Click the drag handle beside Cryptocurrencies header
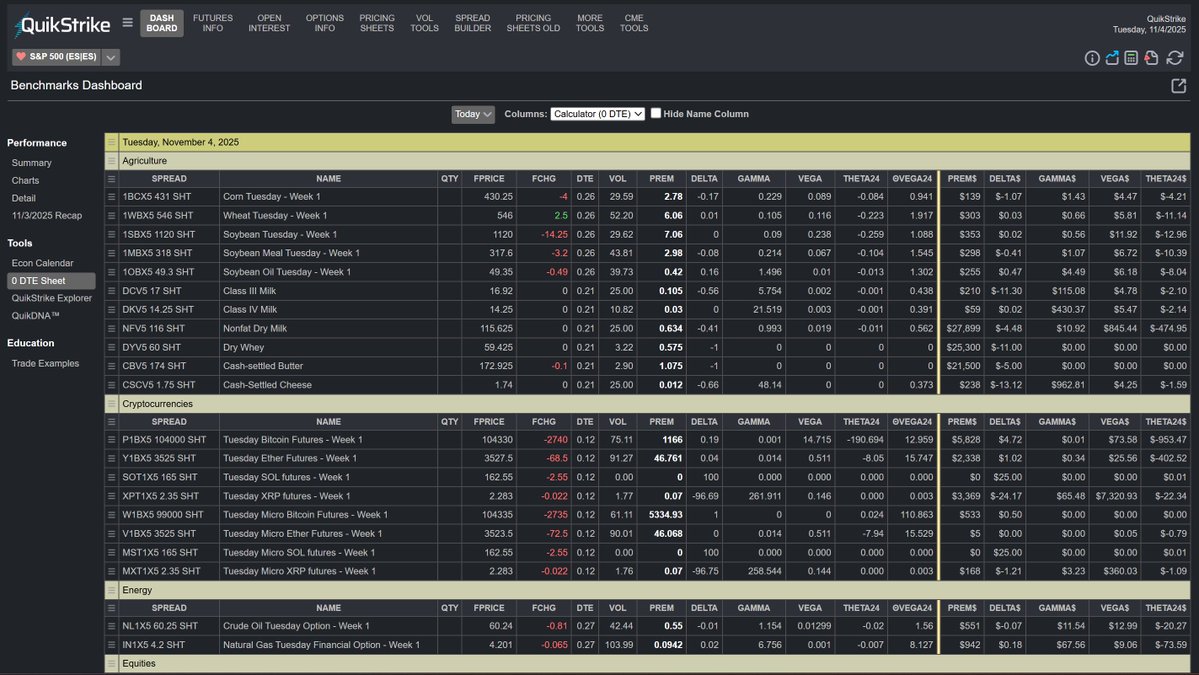Image resolution: width=1199 pixels, height=675 pixels. tap(112, 402)
